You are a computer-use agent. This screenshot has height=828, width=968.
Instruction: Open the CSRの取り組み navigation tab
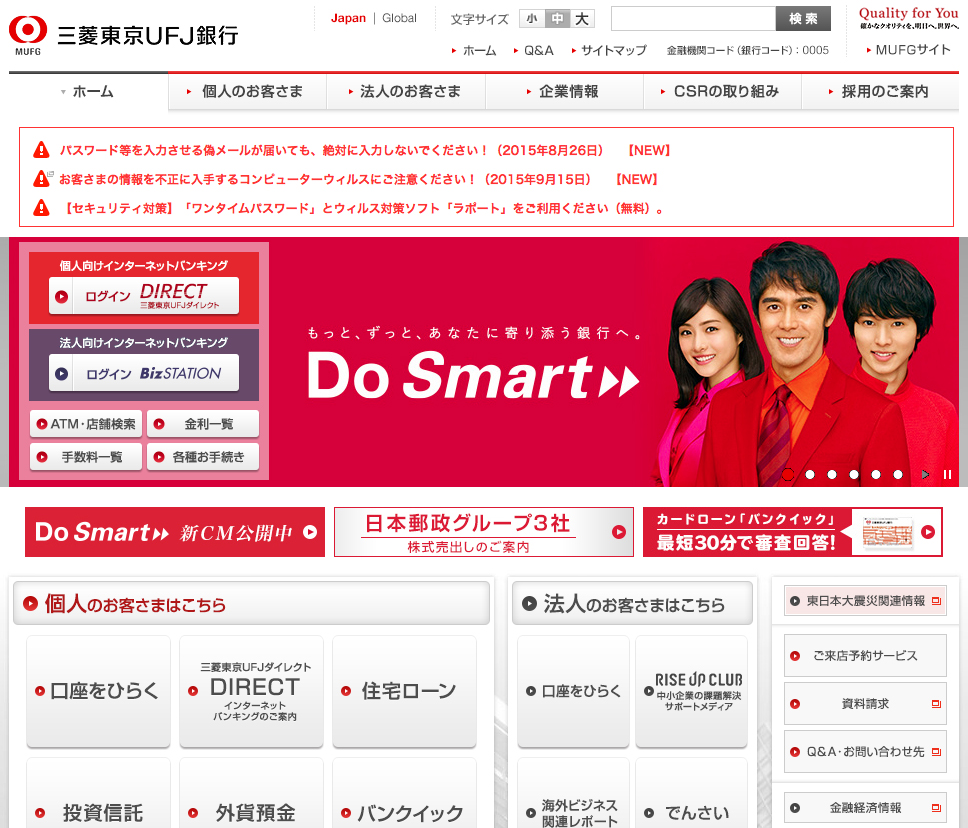point(722,91)
